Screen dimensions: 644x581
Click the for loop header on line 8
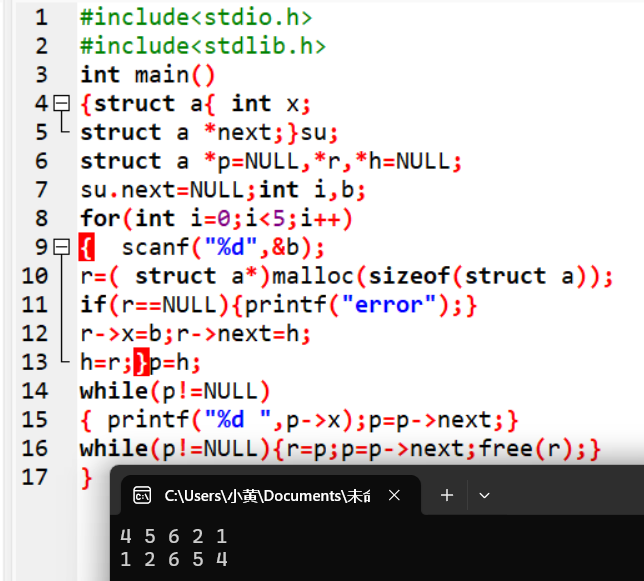point(216,218)
